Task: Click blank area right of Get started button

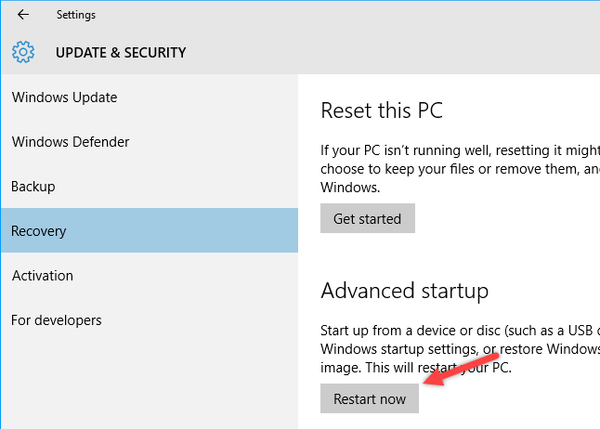Action: 500,219
